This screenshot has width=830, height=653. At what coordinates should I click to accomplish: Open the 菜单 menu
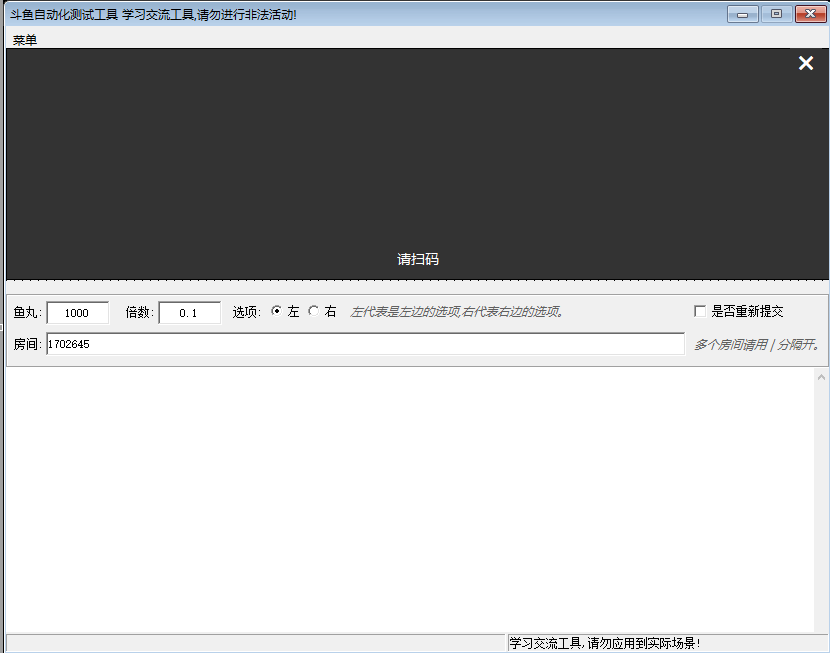tap(25, 40)
